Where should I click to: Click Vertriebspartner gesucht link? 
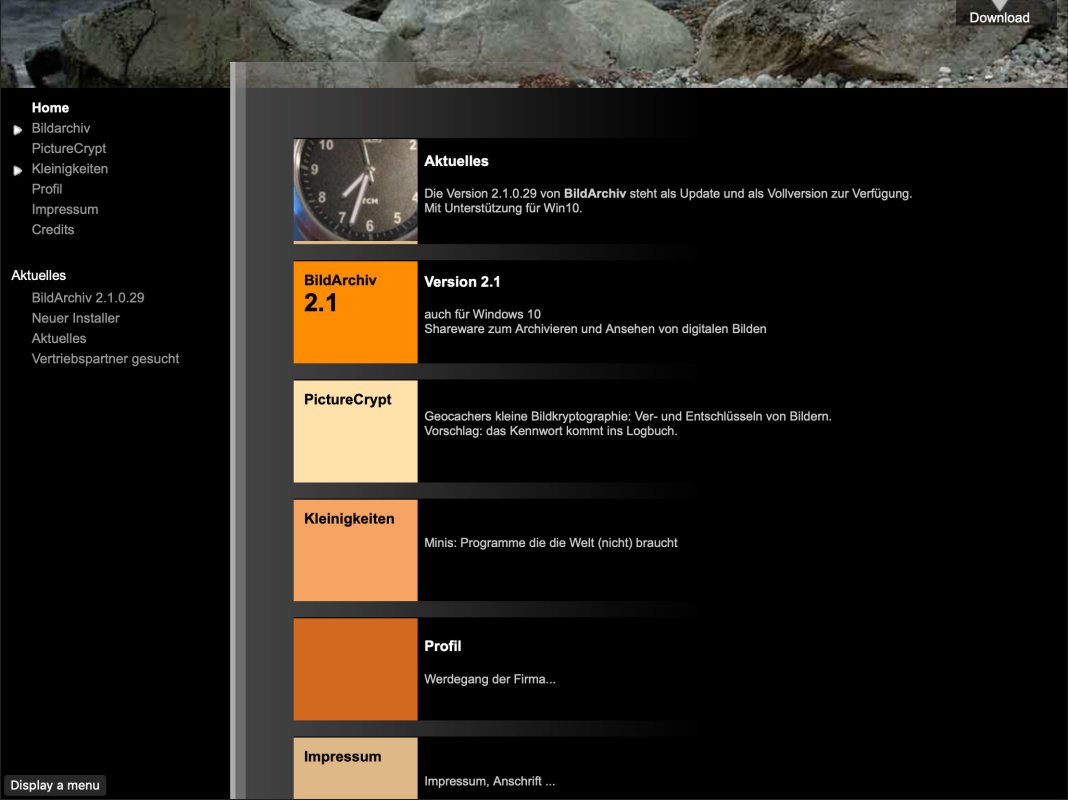click(x=105, y=359)
